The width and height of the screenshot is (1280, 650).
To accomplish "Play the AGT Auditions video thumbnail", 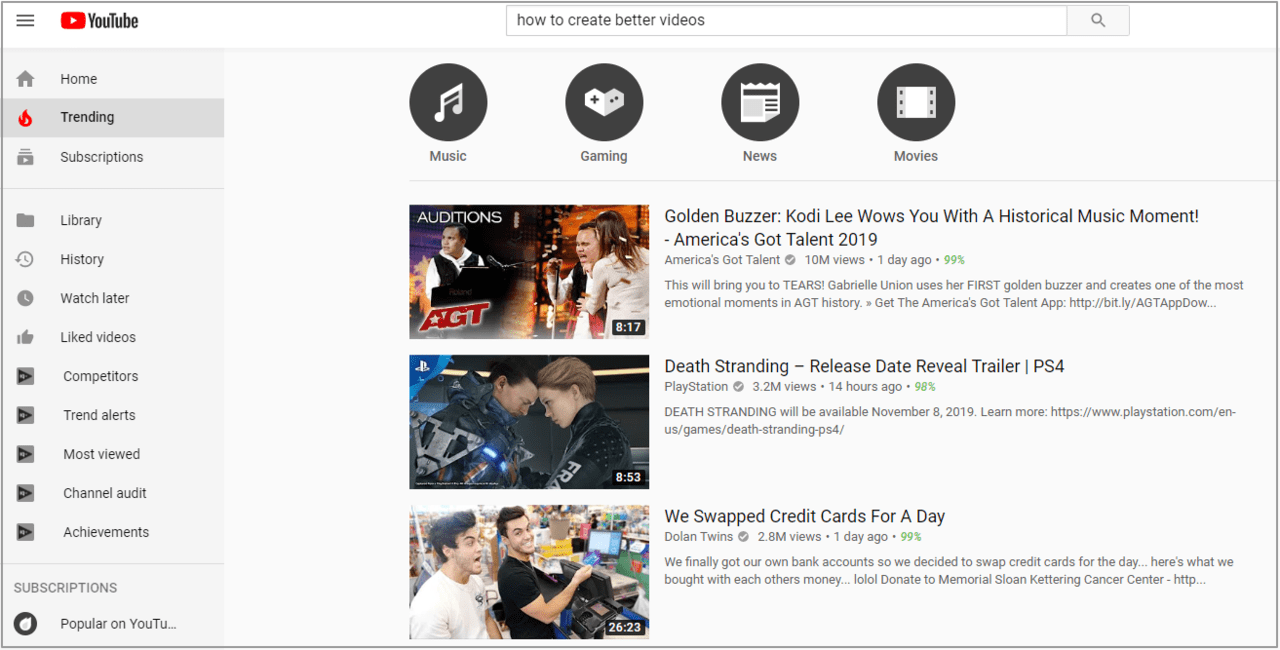I will (529, 272).
